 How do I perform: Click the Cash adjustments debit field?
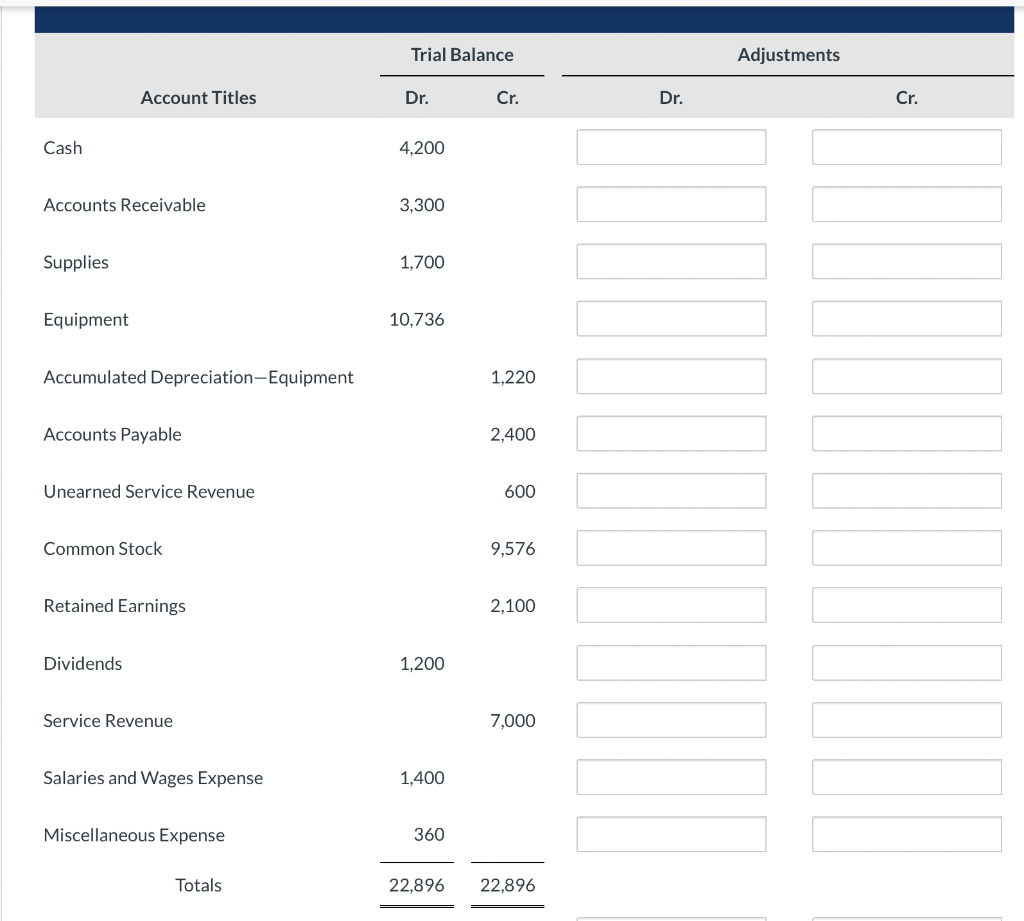[x=671, y=146]
